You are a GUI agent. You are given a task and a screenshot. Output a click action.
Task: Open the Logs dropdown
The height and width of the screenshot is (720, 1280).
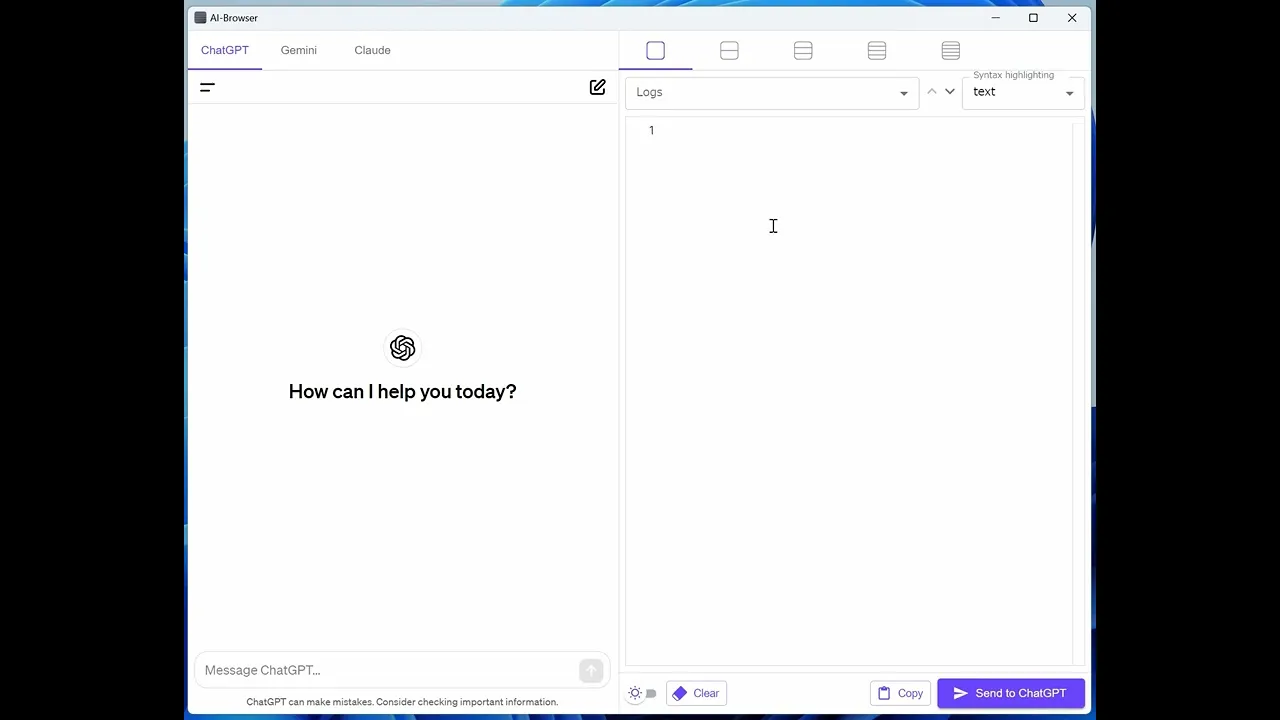(771, 92)
